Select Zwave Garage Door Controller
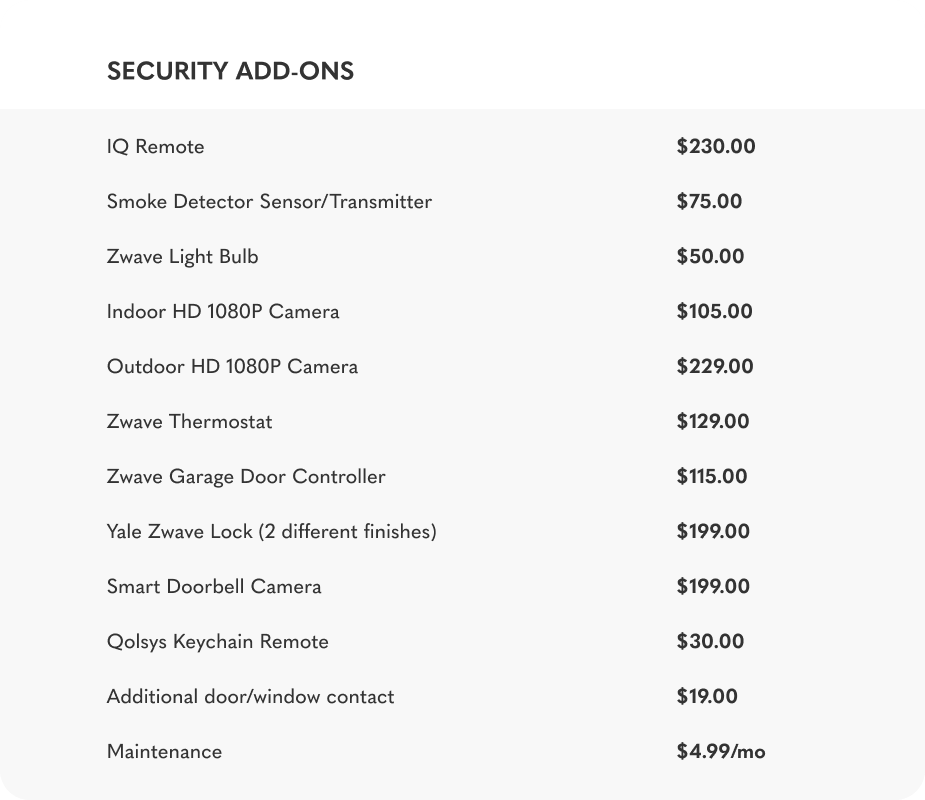925x800 pixels. [246, 477]
